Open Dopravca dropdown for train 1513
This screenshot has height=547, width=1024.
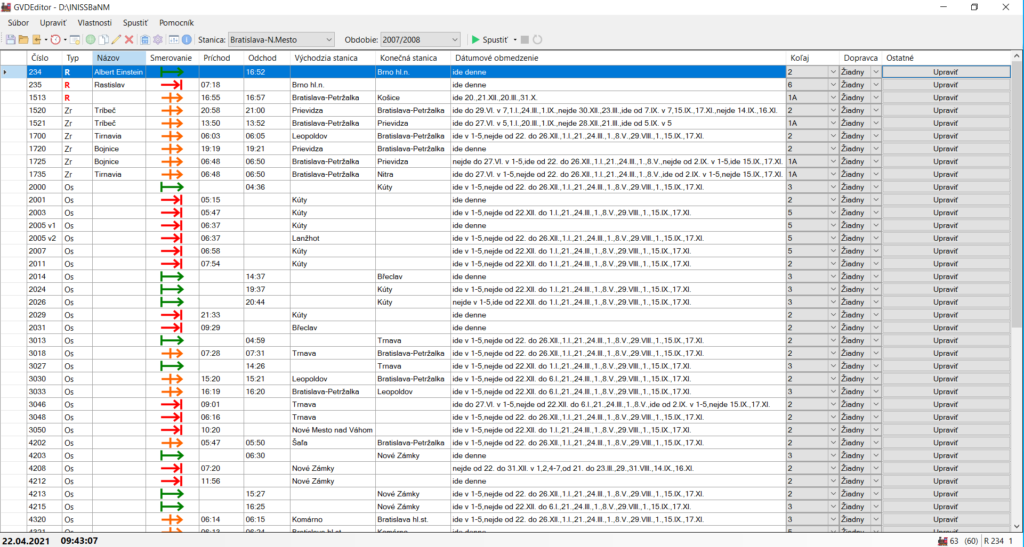coord(876,98)
